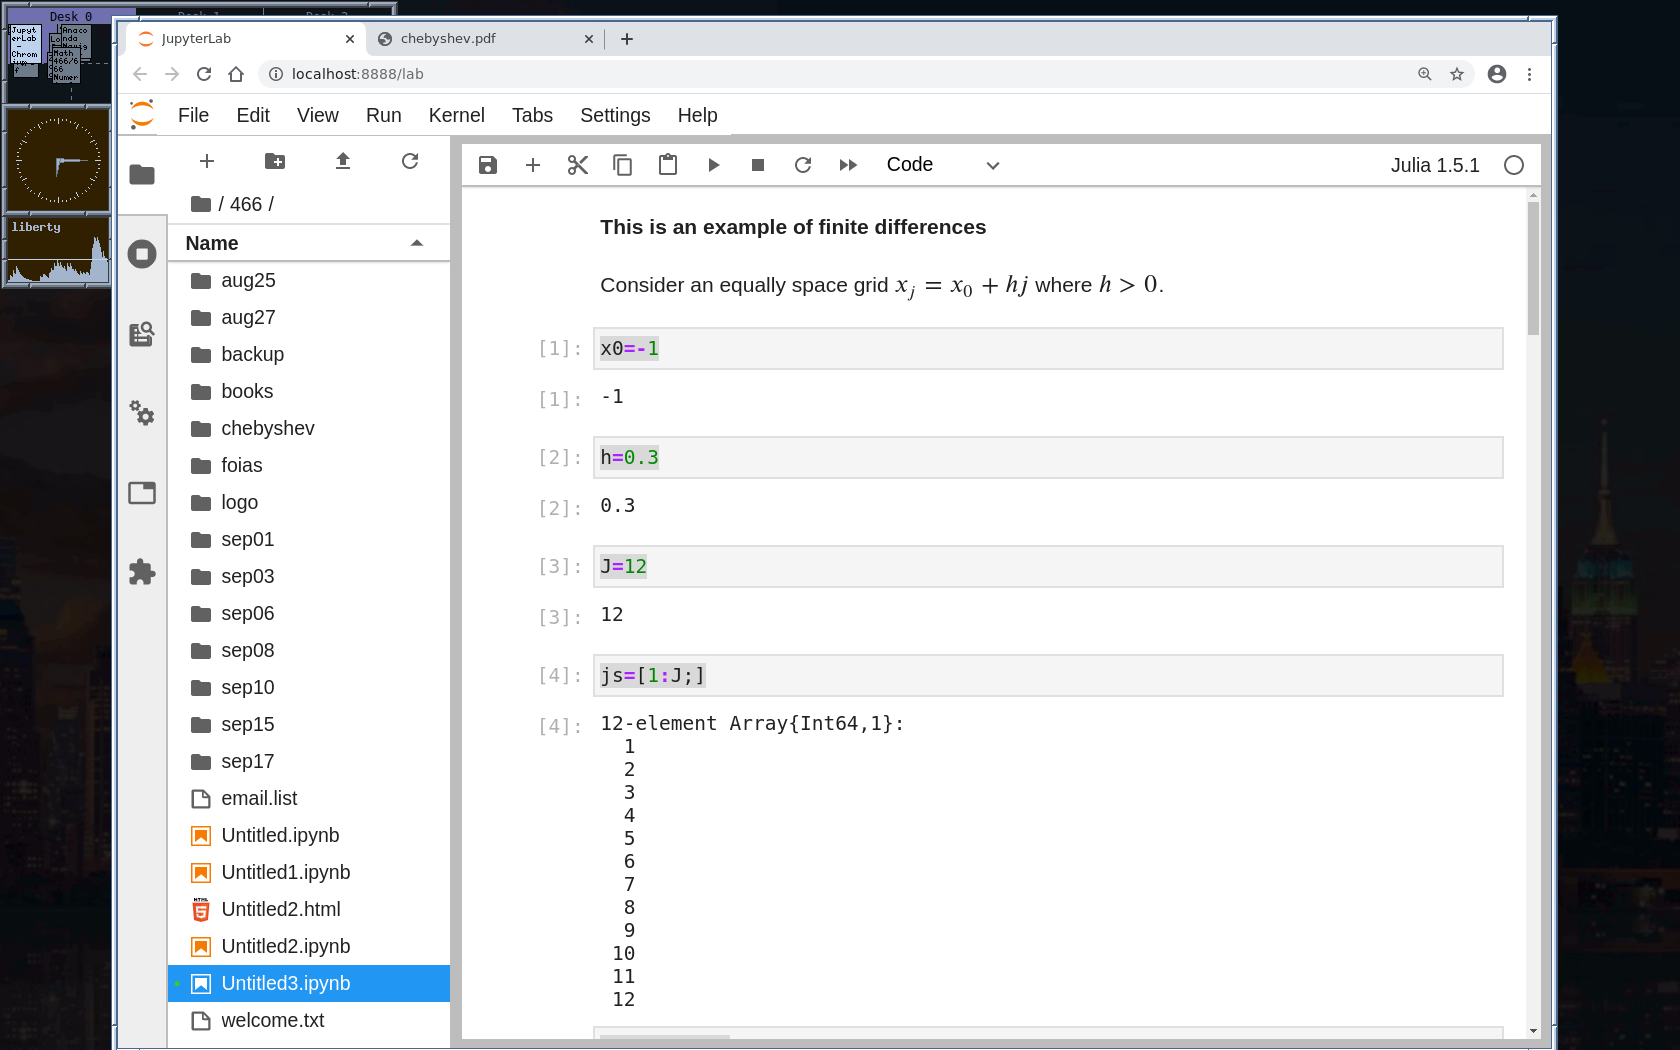Click the Julia 1.5.1 kernel name

tap(1434, 165)
